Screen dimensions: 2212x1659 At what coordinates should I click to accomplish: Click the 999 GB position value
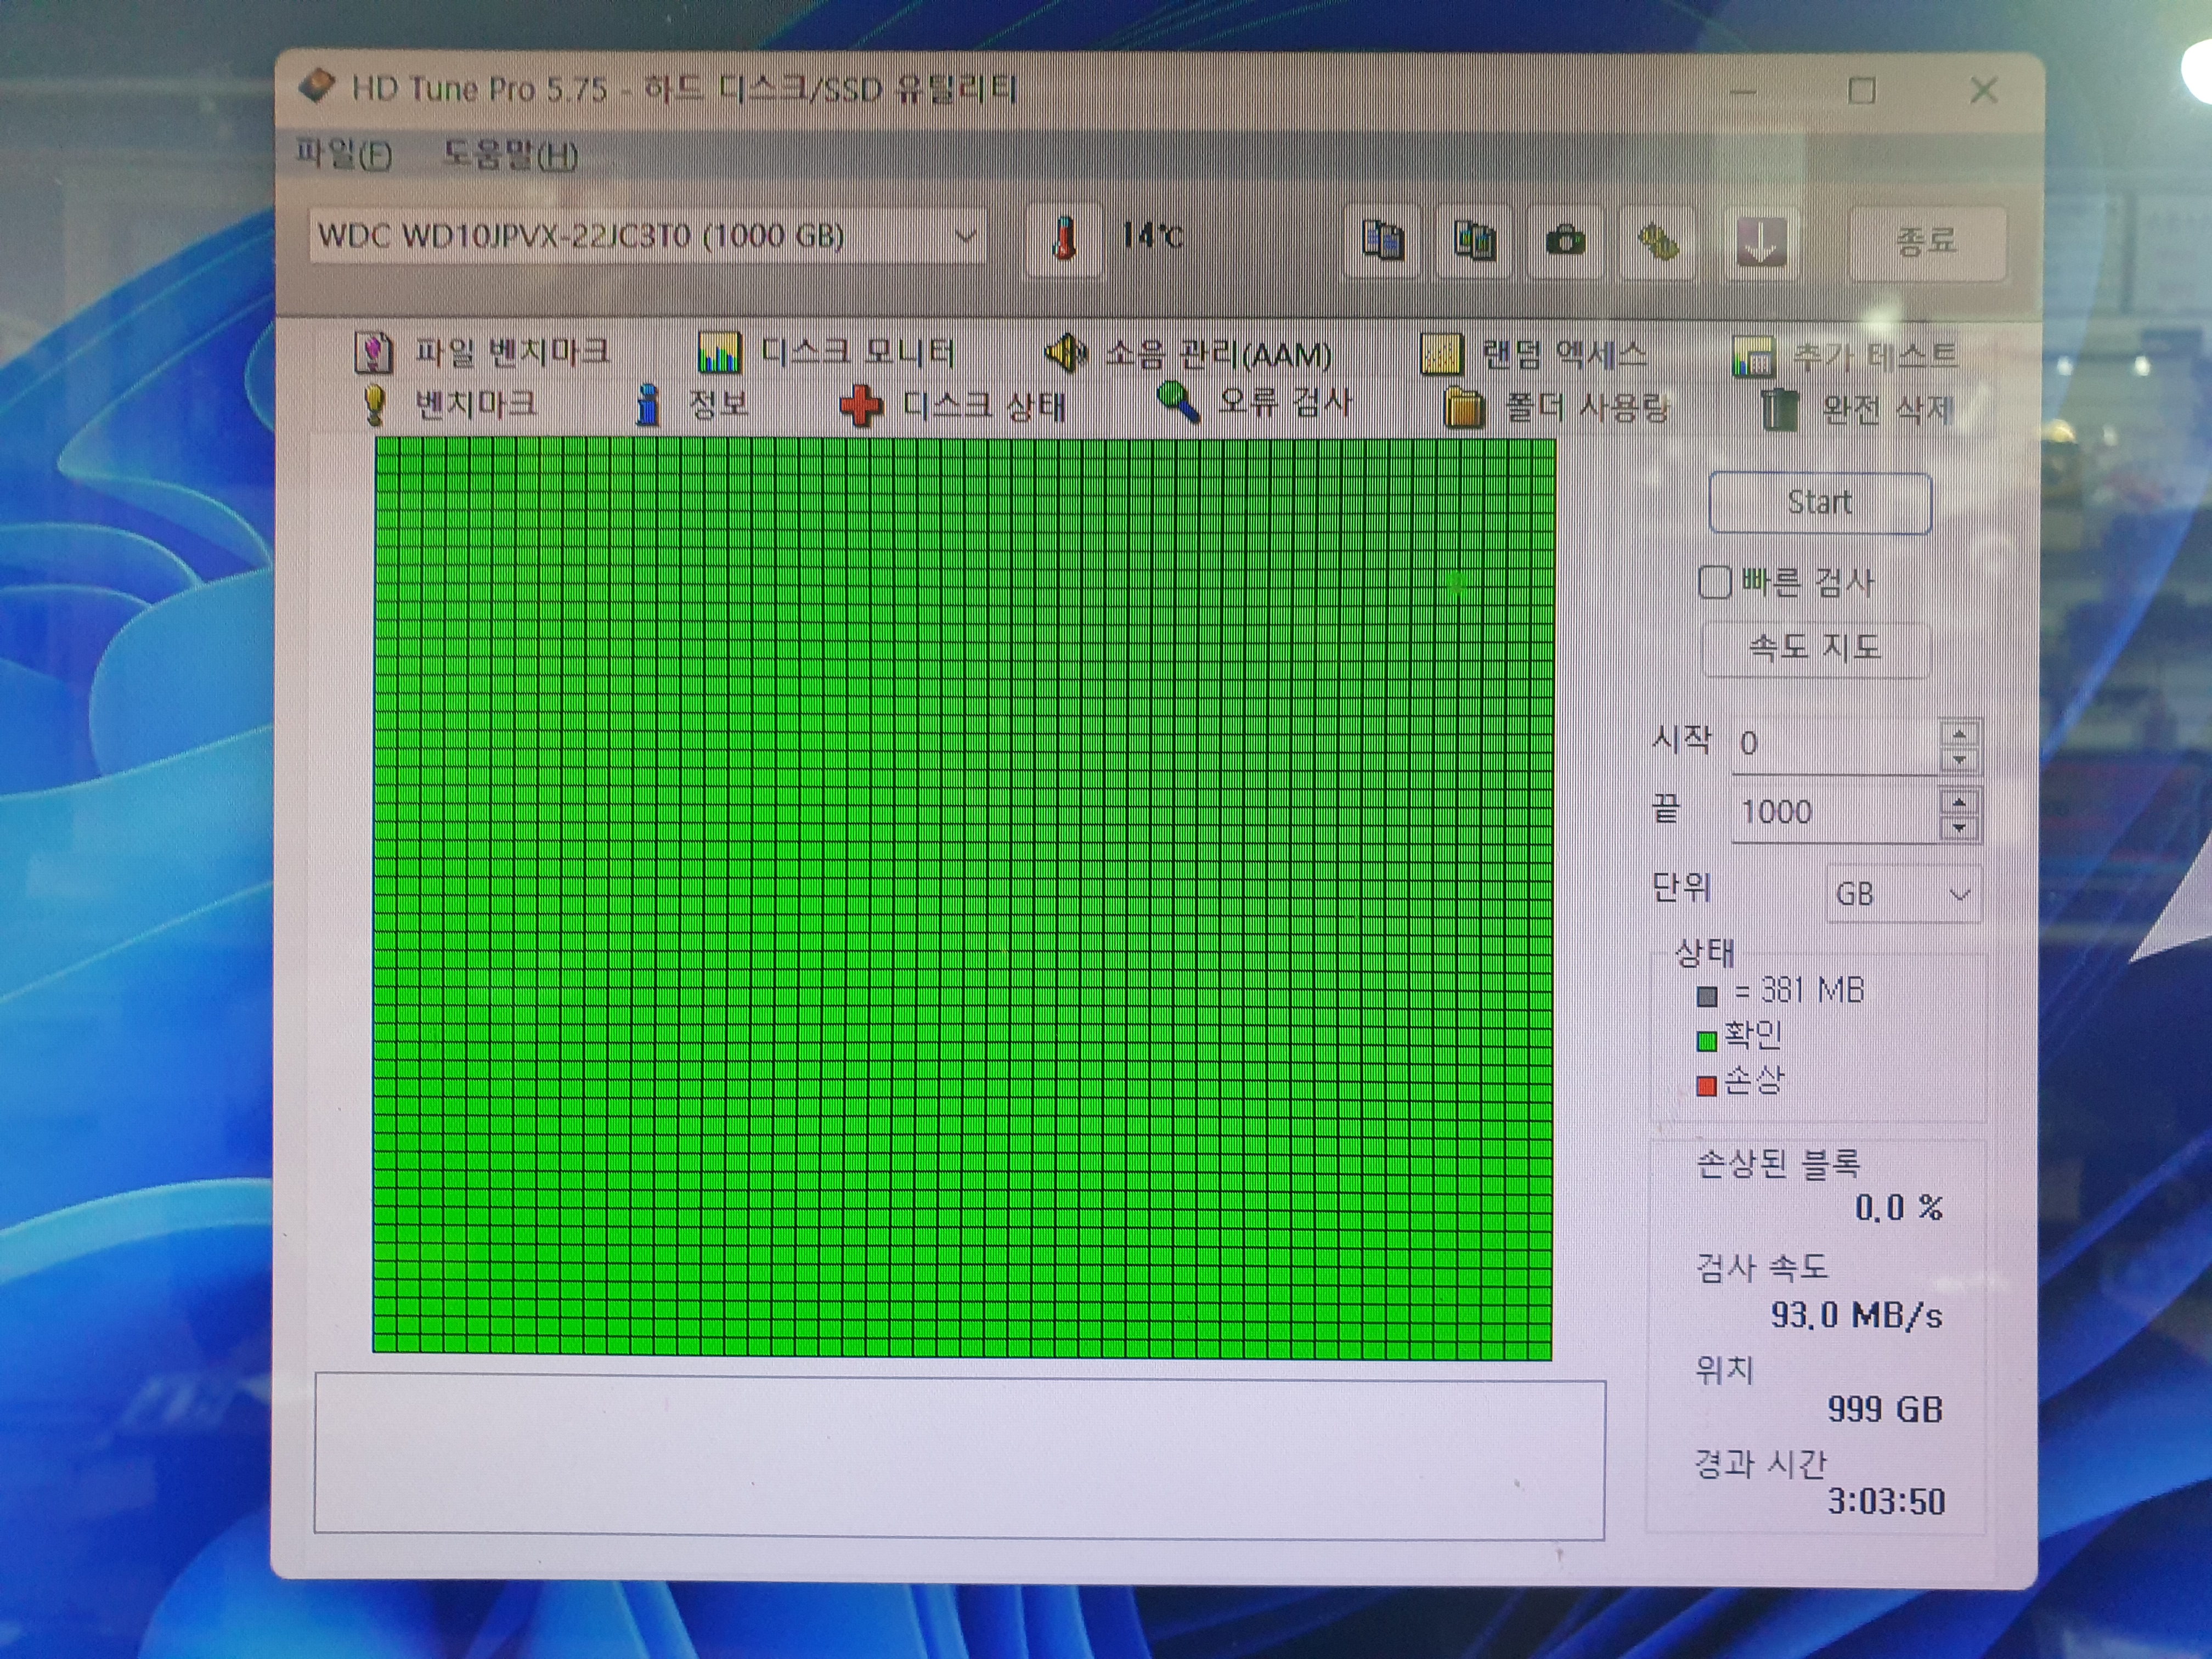pyautogui.click(x=1886, y=1410)
